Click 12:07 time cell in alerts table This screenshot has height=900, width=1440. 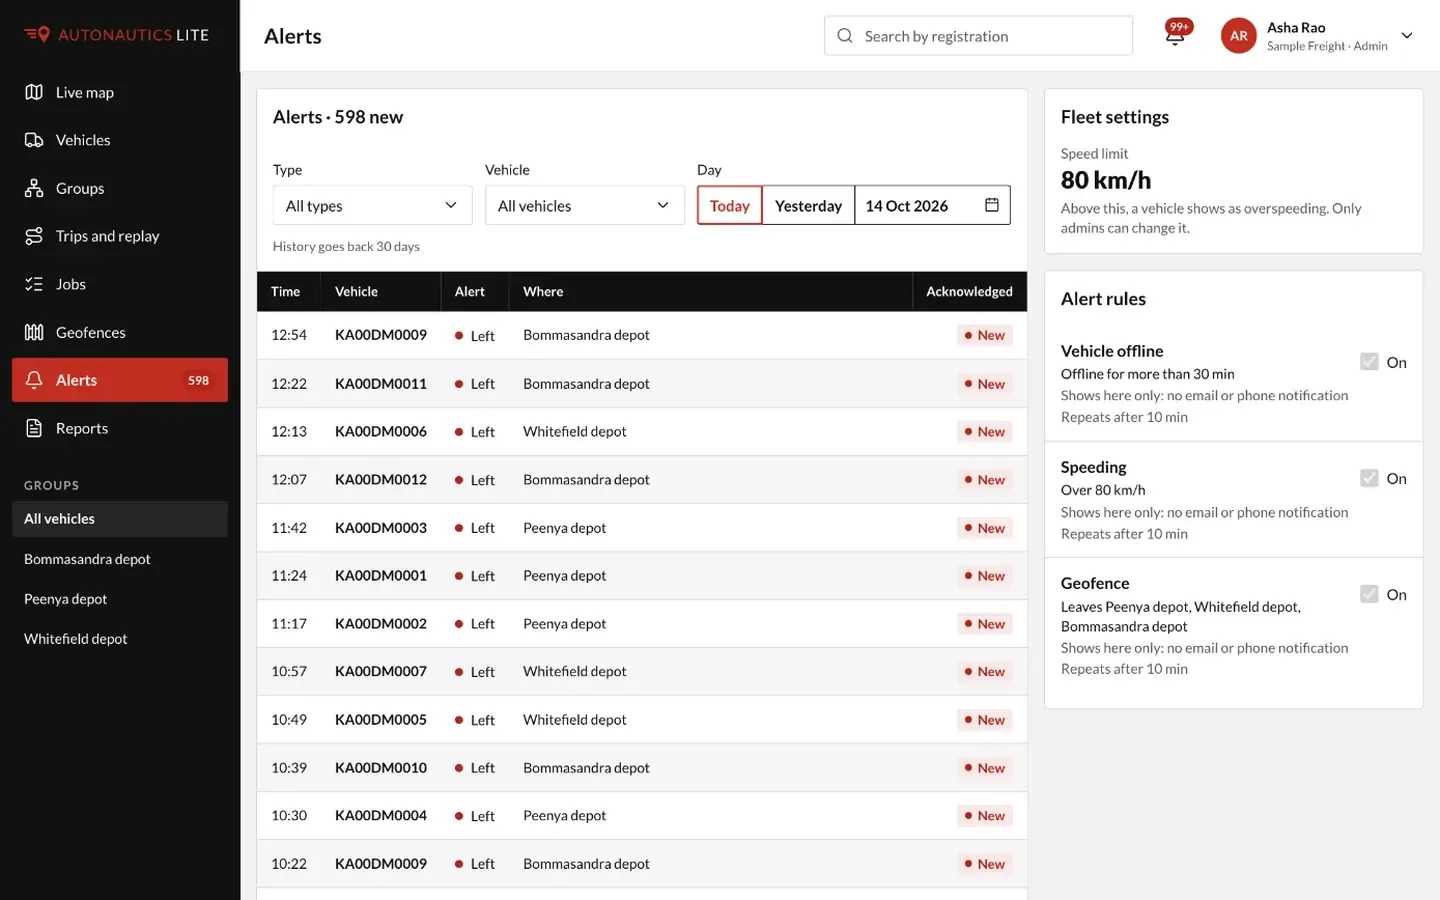click(289, 479)
